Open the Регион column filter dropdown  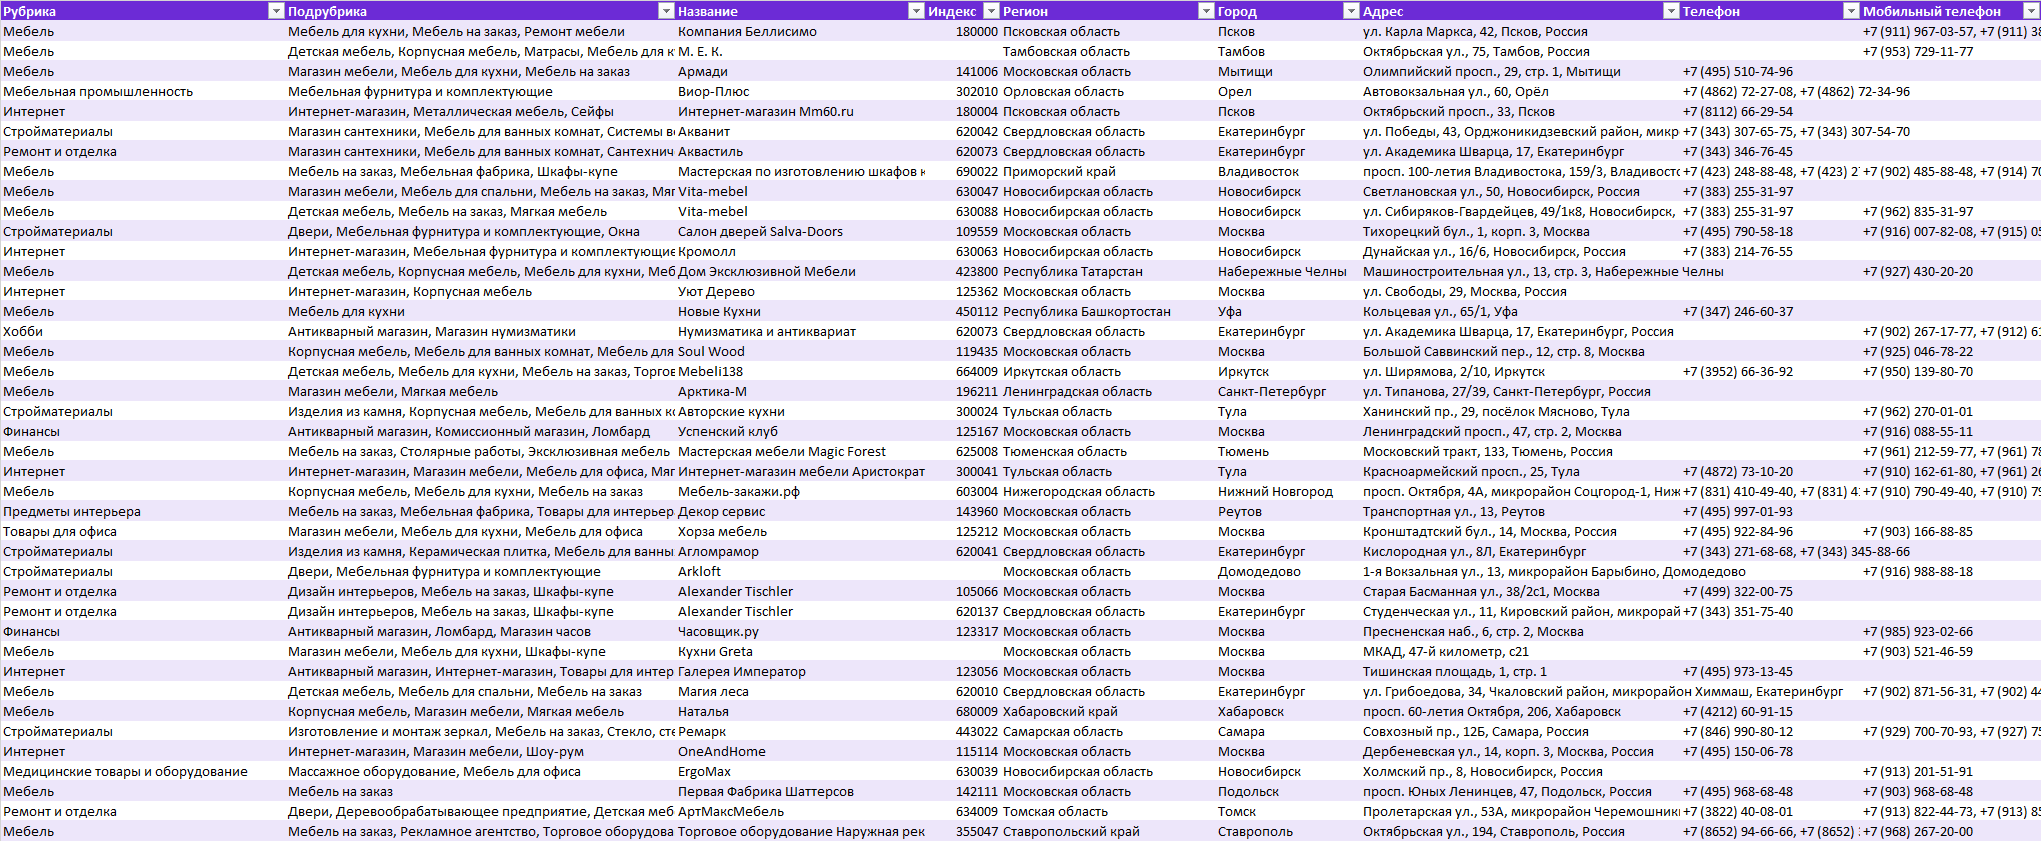(1206, 11)
